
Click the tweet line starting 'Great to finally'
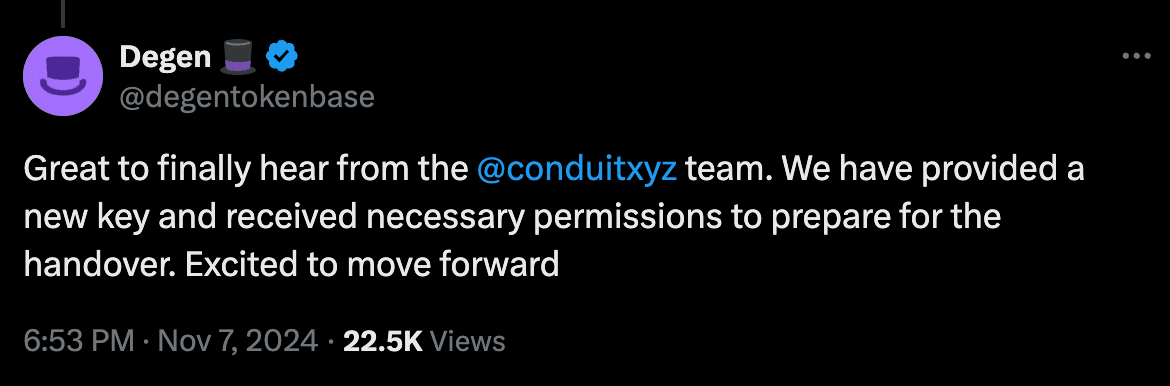(554, 170)
